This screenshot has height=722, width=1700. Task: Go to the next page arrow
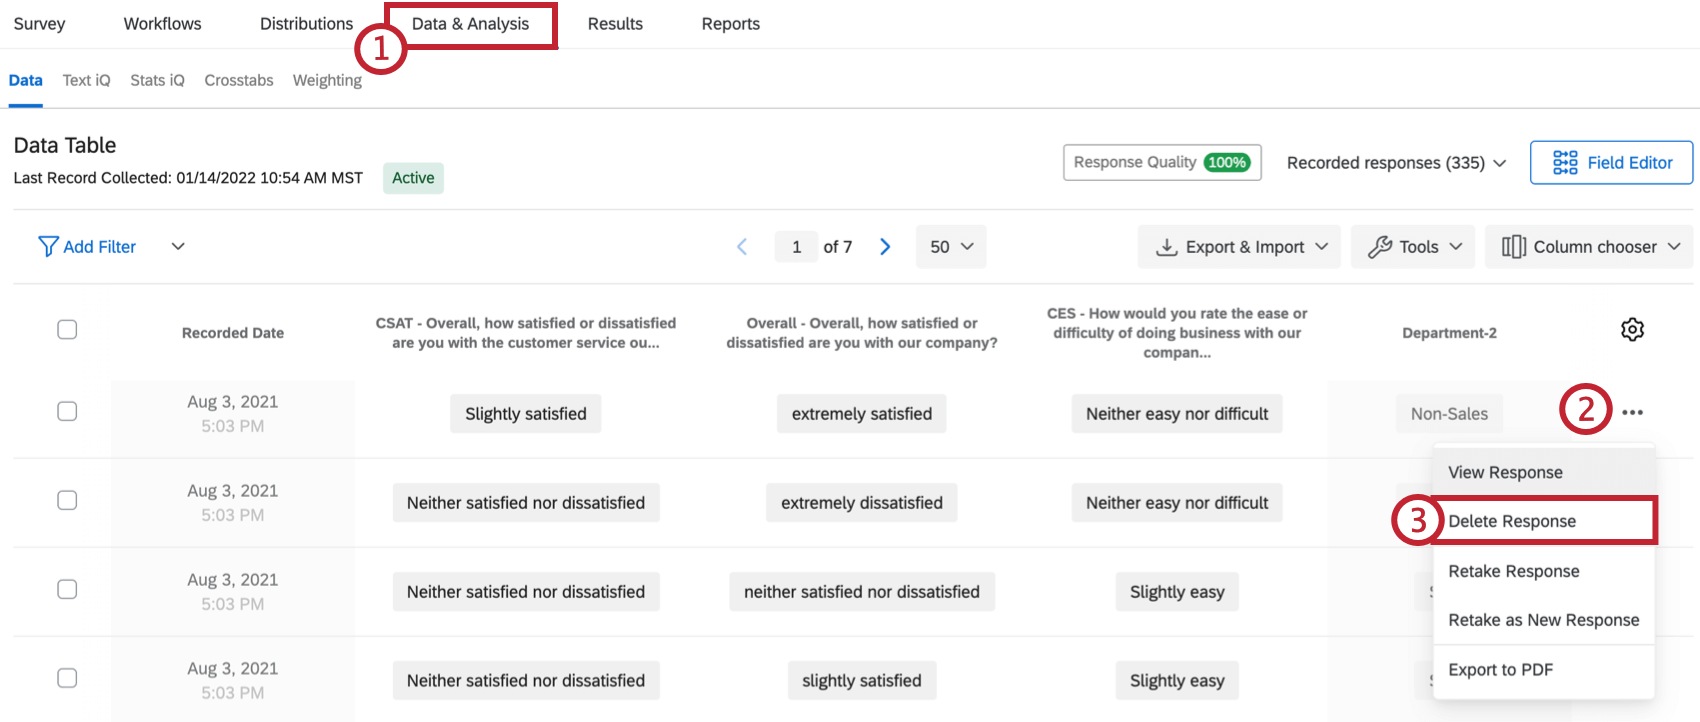[885, 247]
